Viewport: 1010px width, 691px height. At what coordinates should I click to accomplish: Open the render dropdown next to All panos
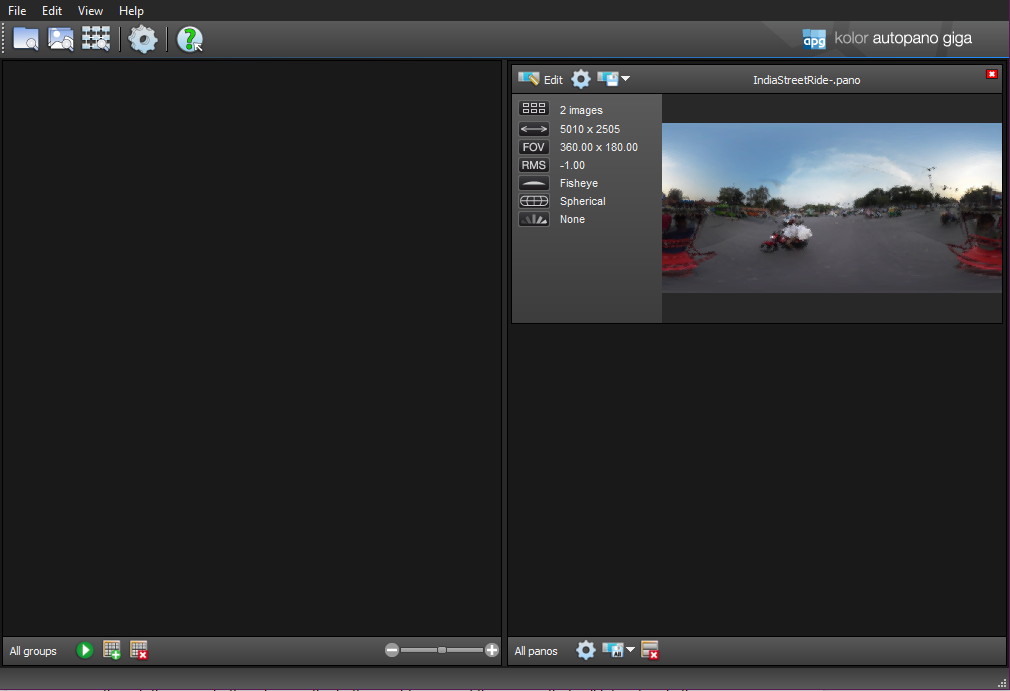point(617,650)
